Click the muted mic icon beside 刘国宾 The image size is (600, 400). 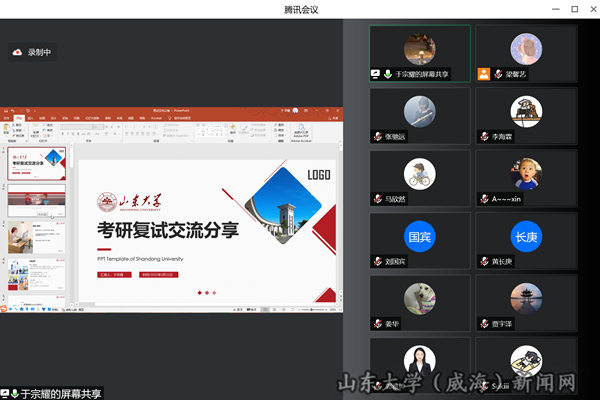(378, 261)
